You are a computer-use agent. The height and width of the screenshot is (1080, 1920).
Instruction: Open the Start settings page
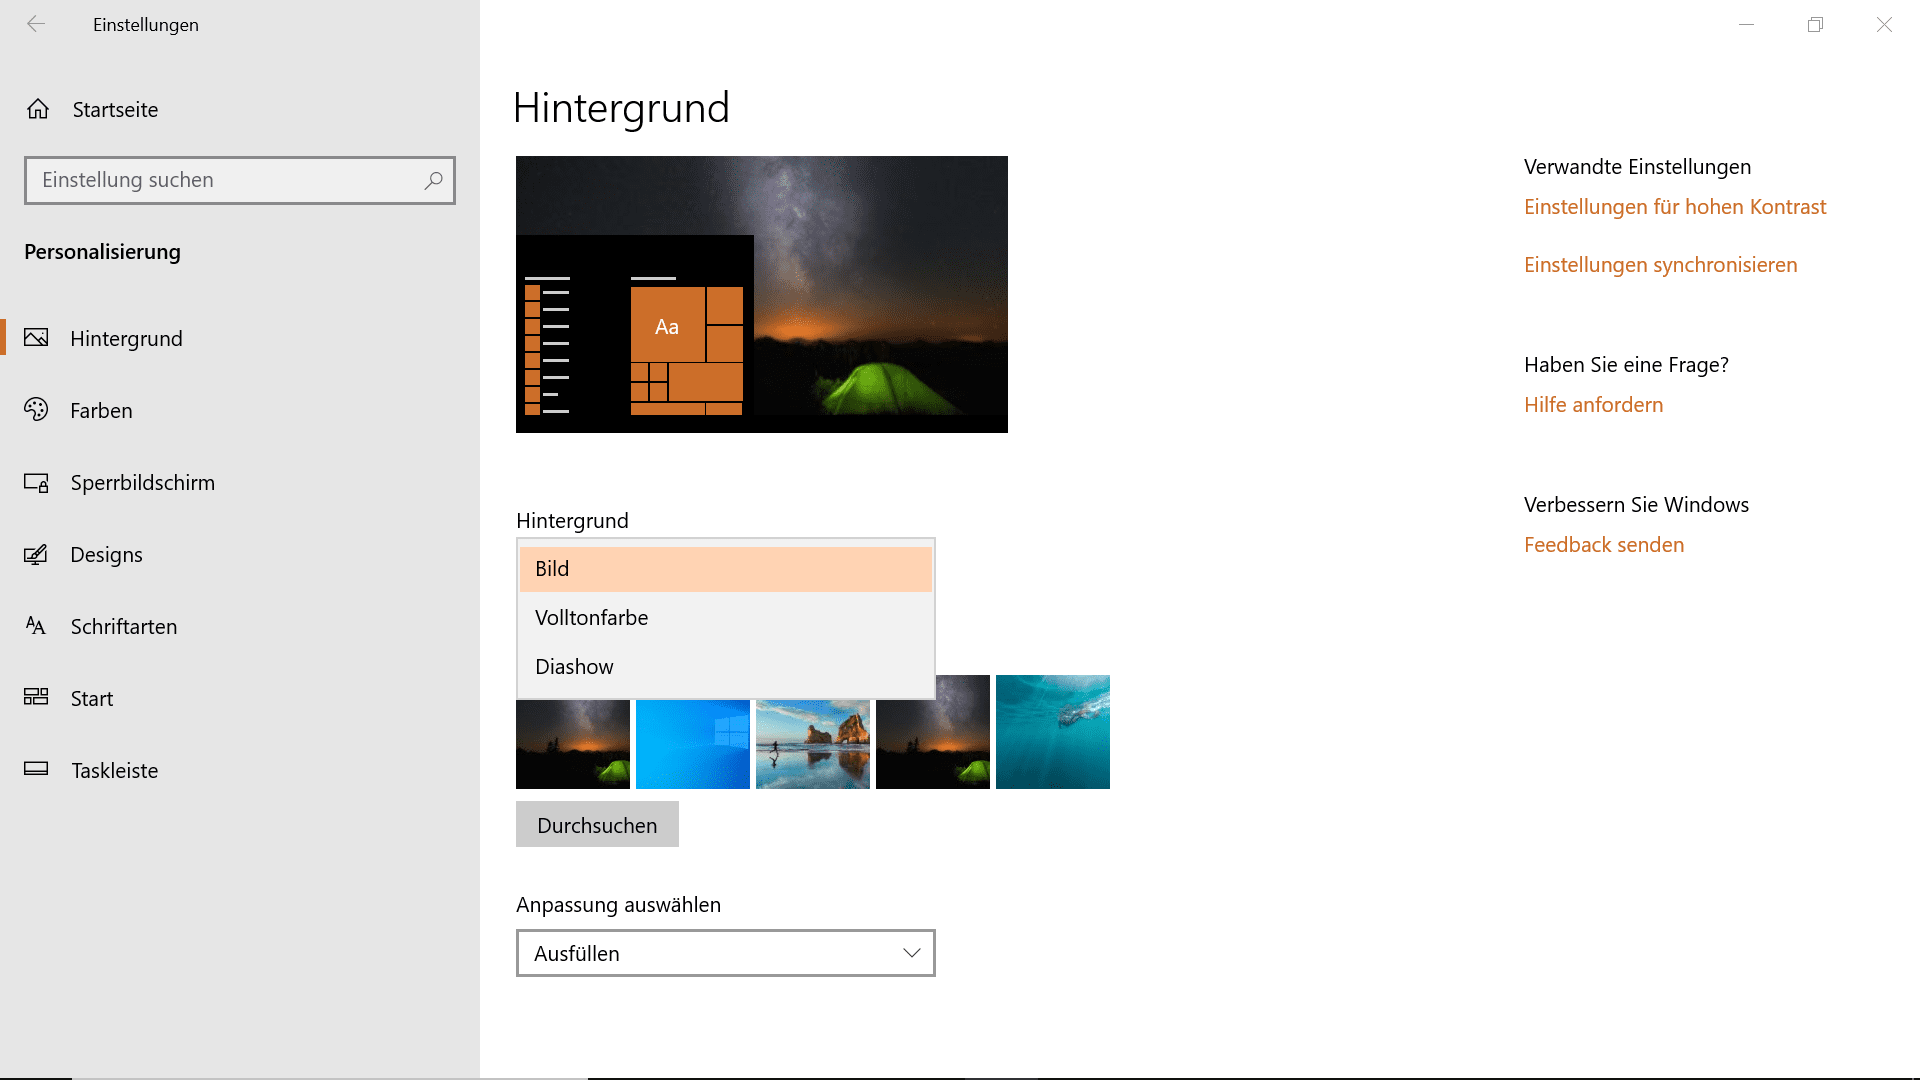tap(240, 698)
